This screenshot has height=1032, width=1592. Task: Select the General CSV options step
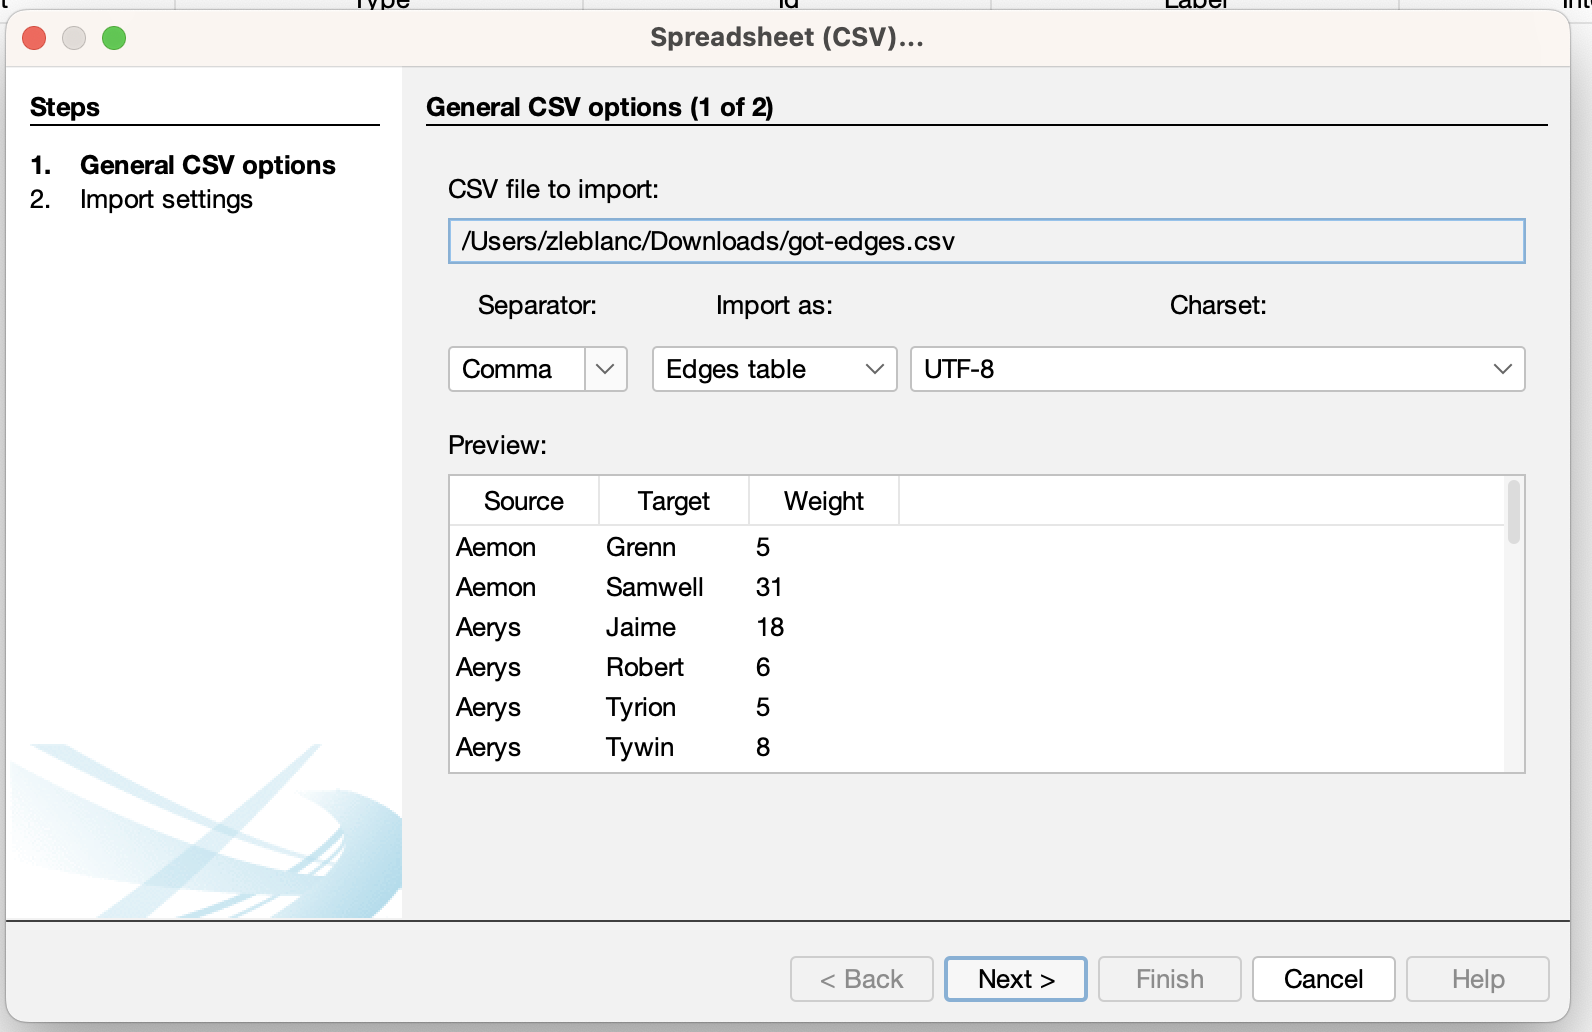click(x=207, y=165)
